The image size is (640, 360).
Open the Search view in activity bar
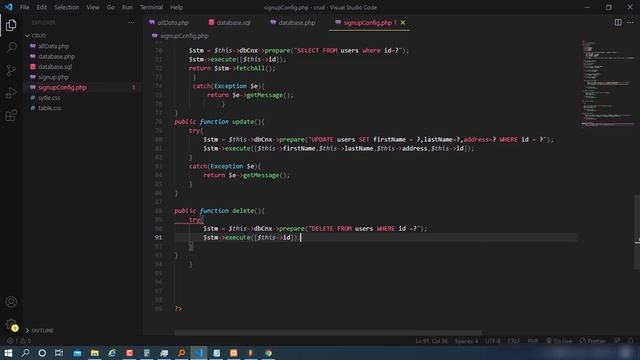[x=11, y=47]
